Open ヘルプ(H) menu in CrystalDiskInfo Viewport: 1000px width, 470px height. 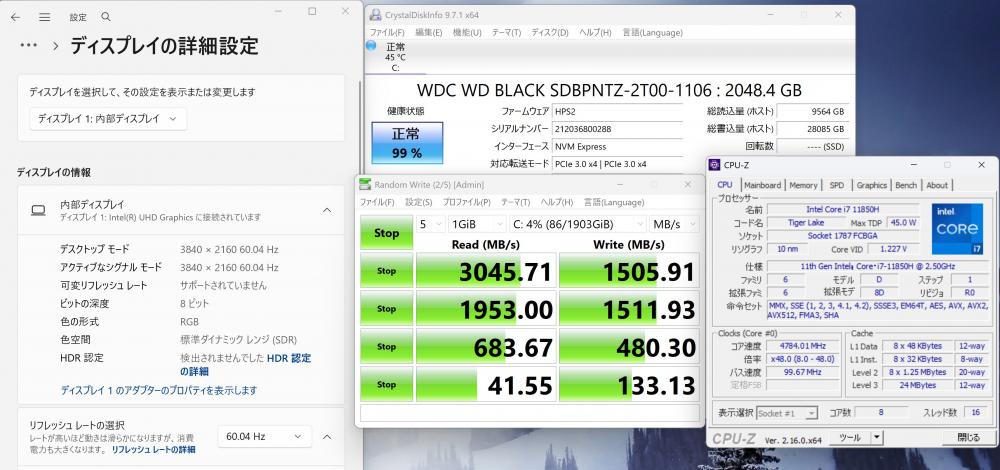pos(595,33)
